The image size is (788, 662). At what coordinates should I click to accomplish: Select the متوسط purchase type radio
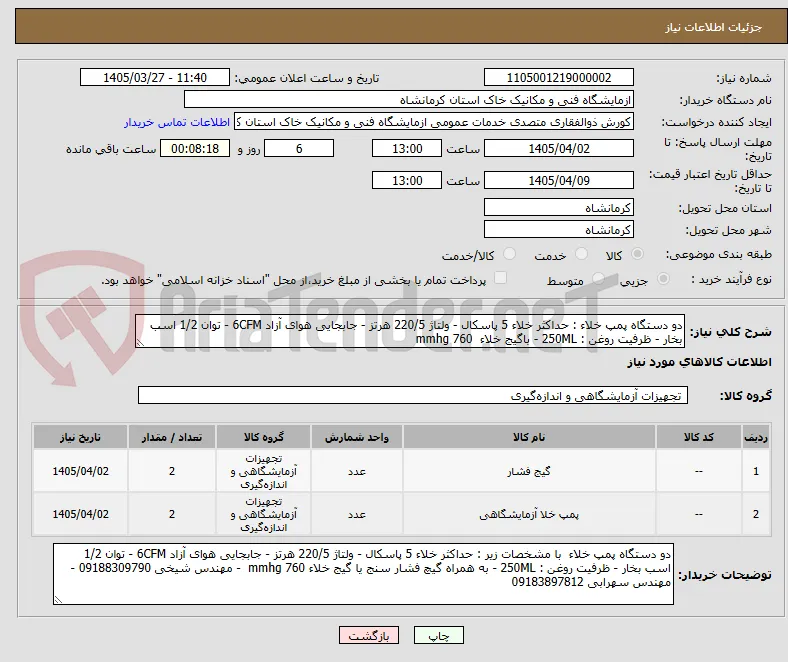coord(598,278)
